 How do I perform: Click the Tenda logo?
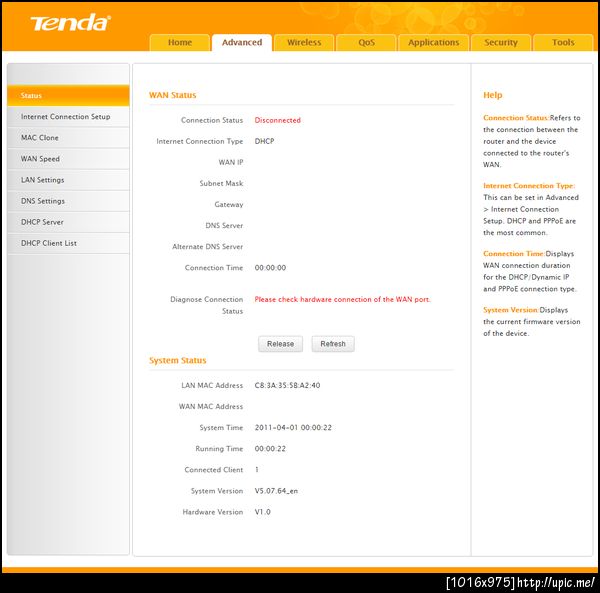(71, 23)
